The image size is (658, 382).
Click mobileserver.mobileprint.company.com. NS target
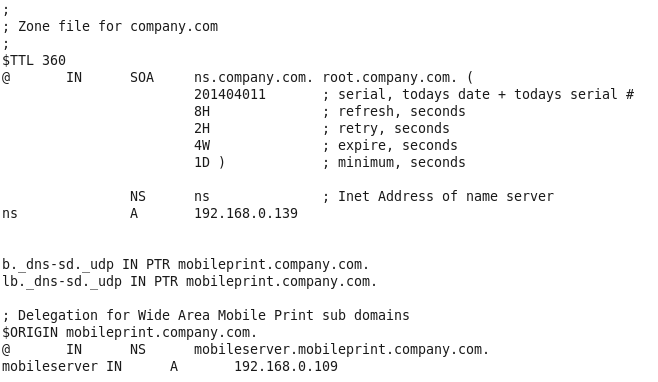[342, 350]
